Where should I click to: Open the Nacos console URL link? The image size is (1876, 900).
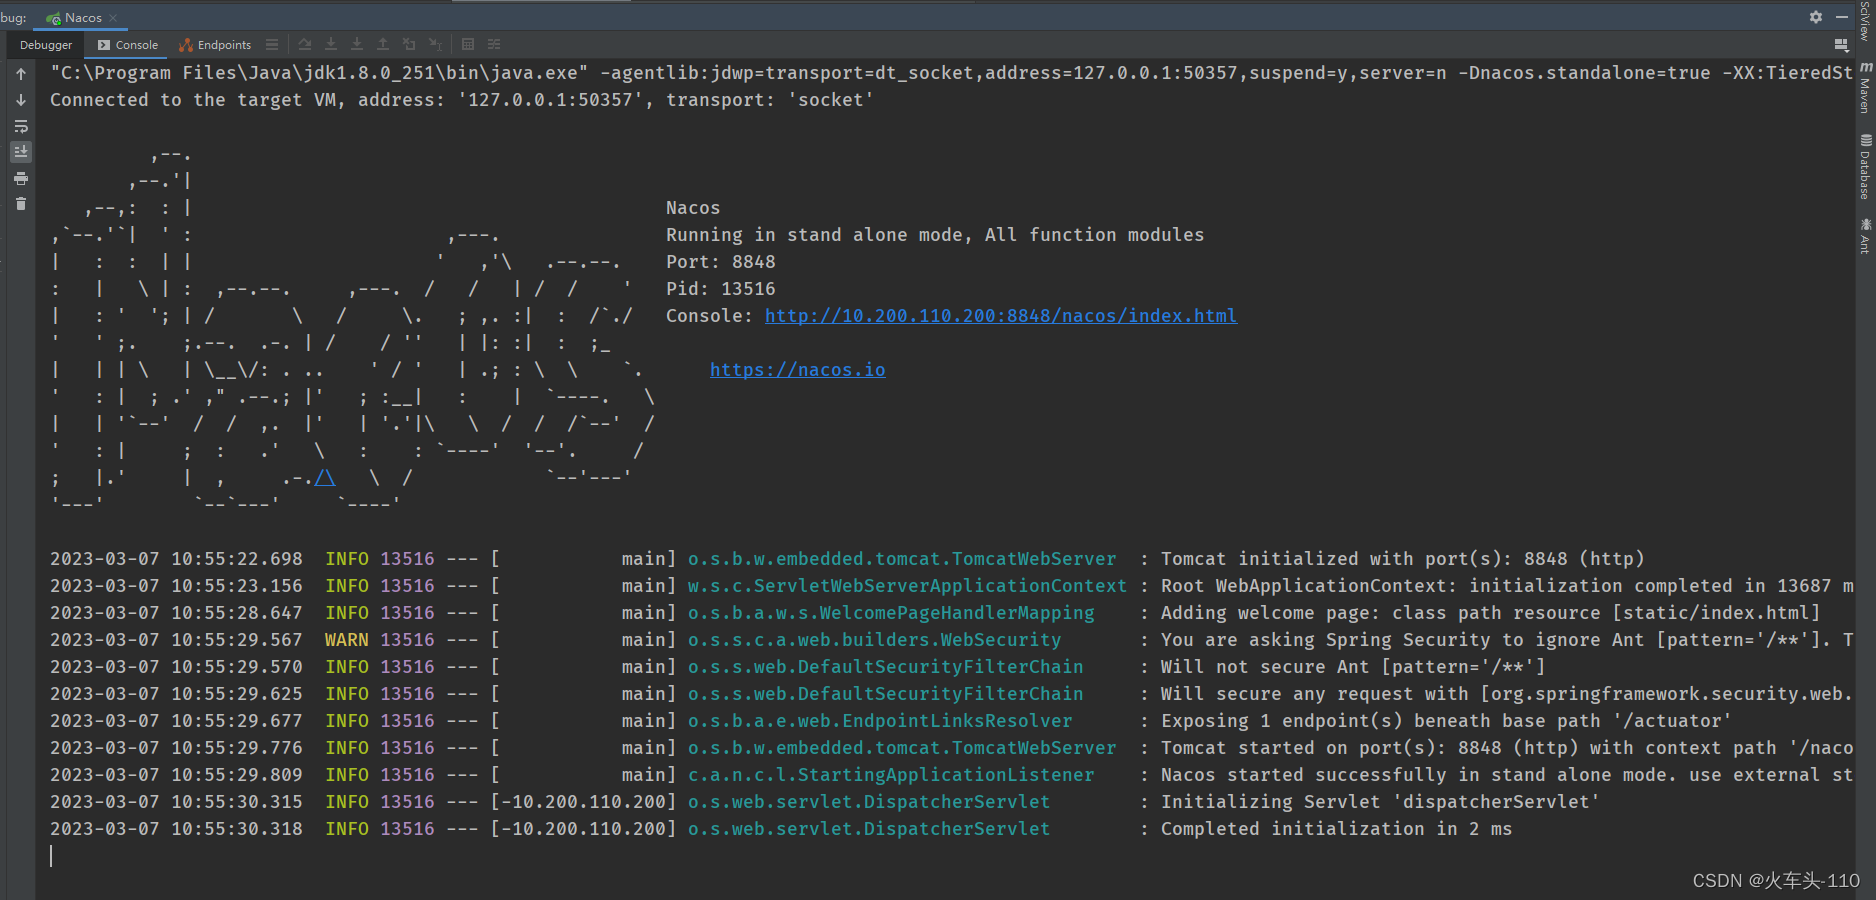[x=1000, y=316]
